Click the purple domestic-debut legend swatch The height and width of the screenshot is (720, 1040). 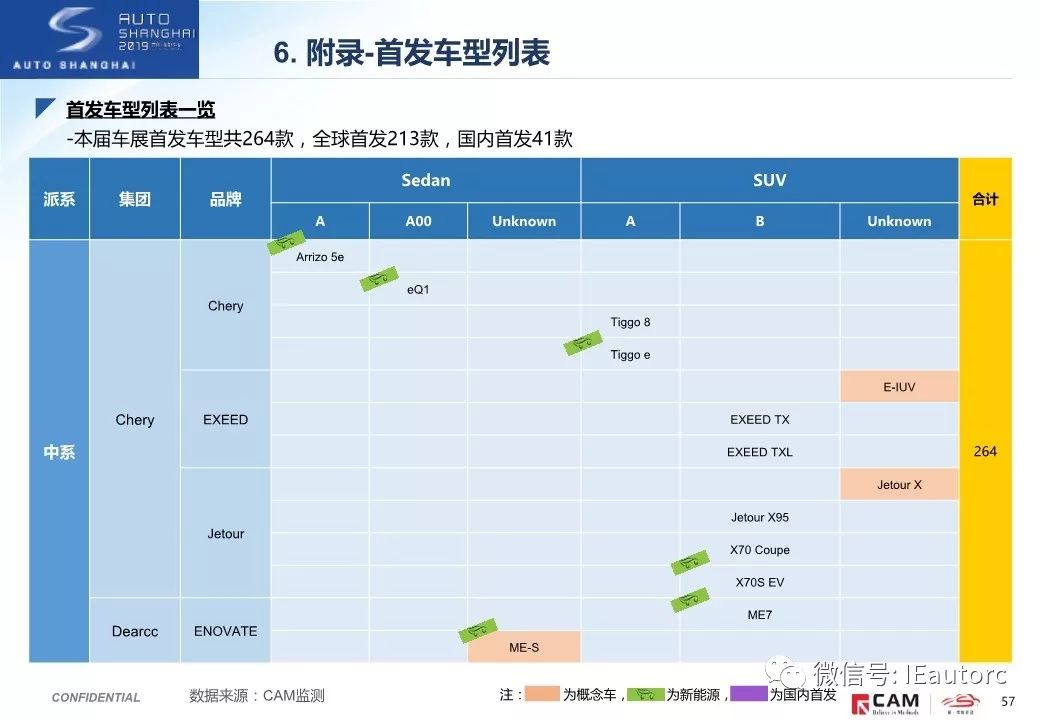coord(749,693)
